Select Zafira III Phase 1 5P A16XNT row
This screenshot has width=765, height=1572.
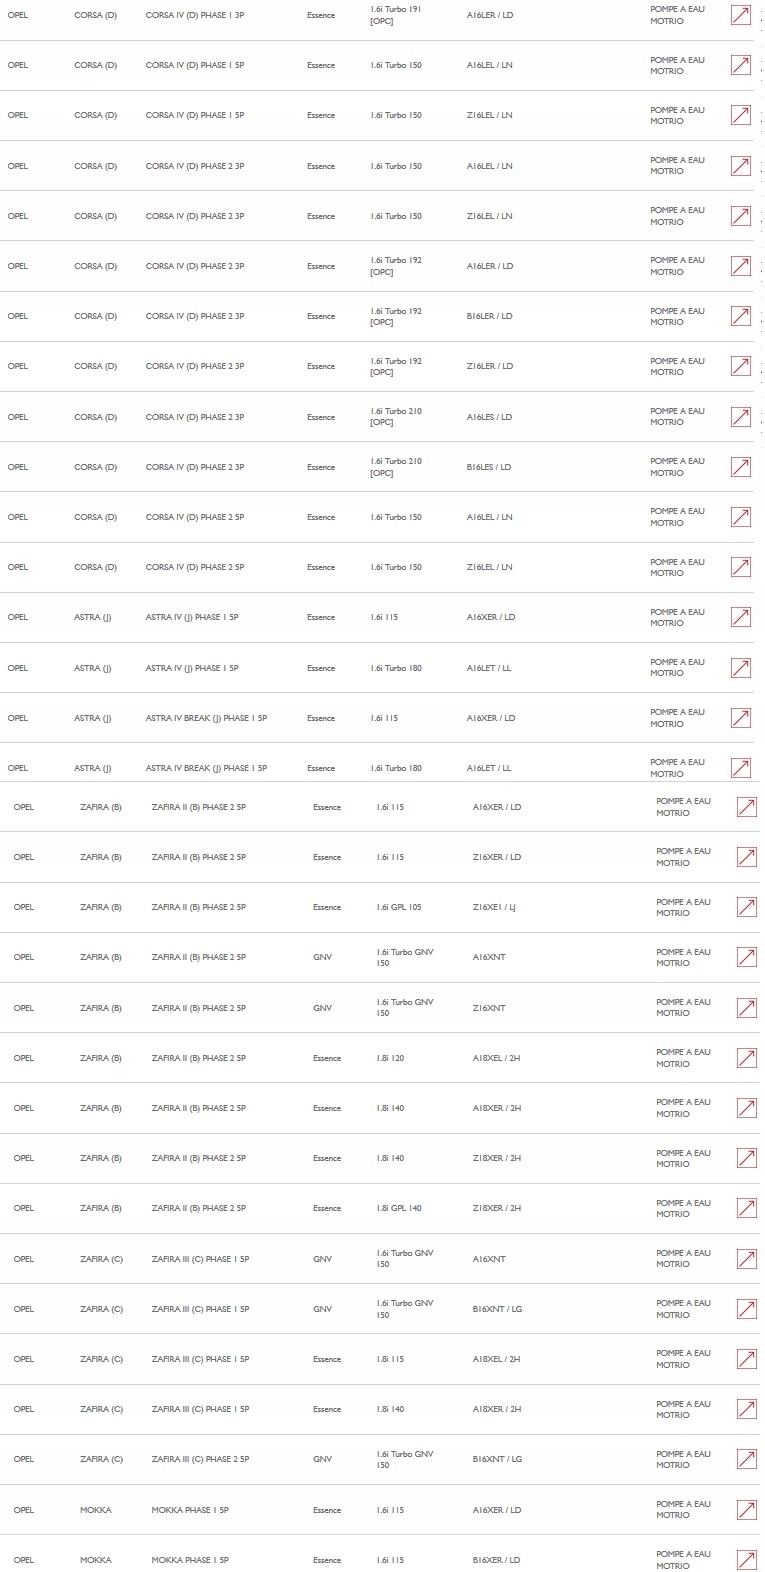380,1259
